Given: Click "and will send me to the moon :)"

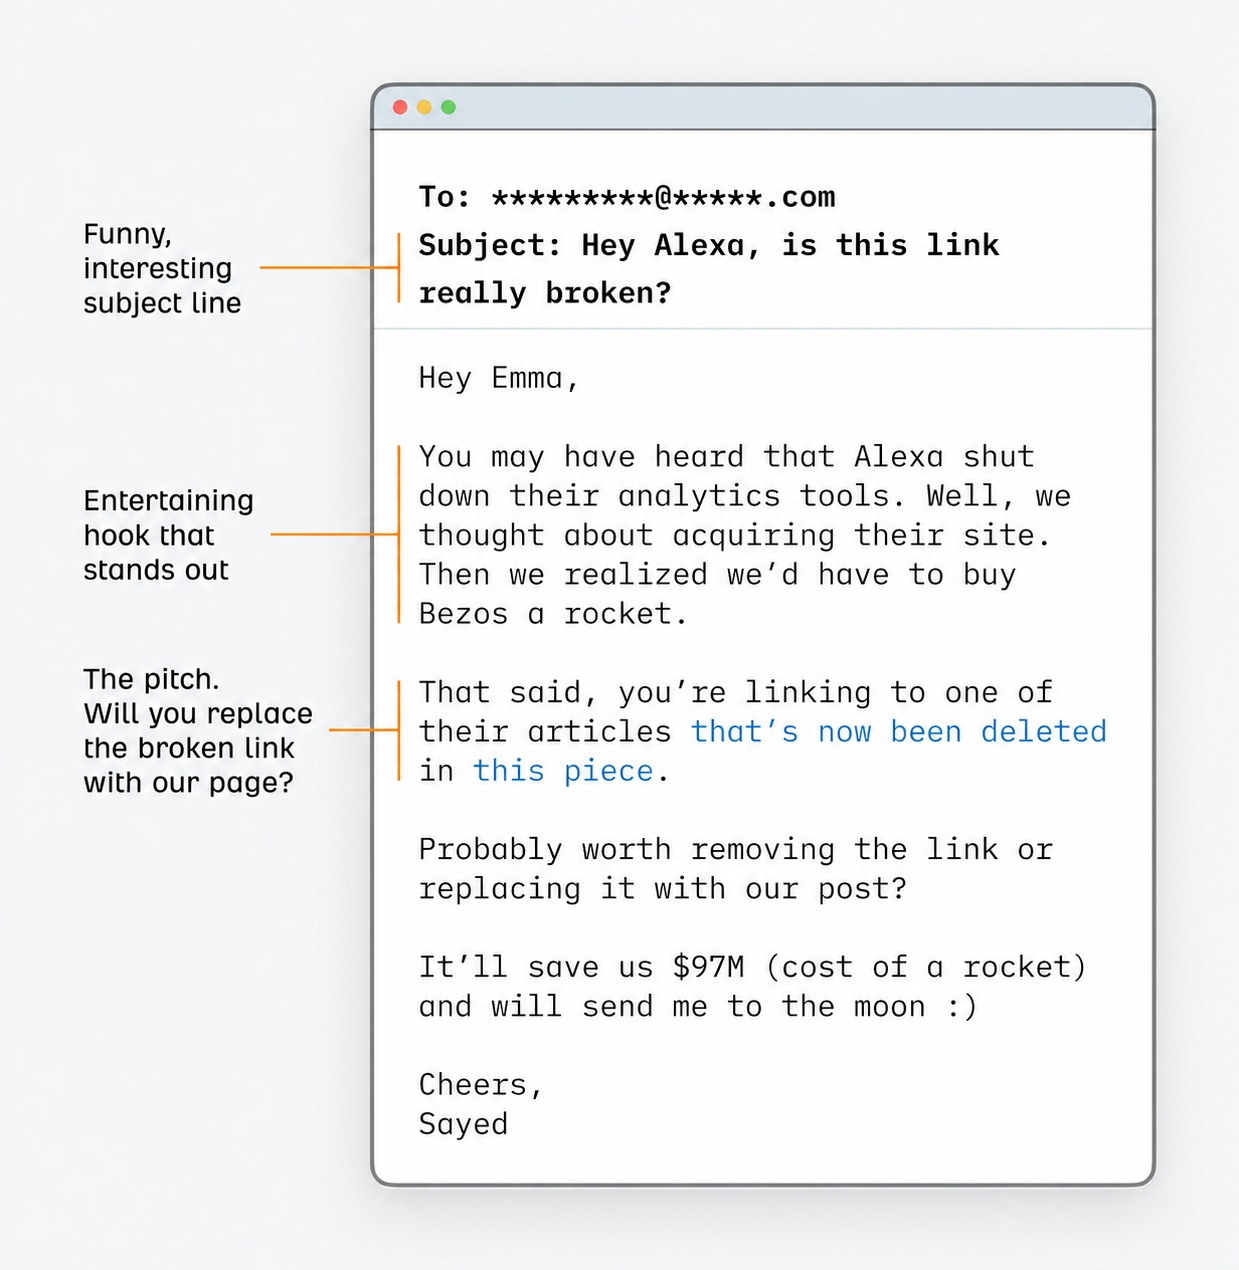Looking at the screenshot, I should [697, 1006].
